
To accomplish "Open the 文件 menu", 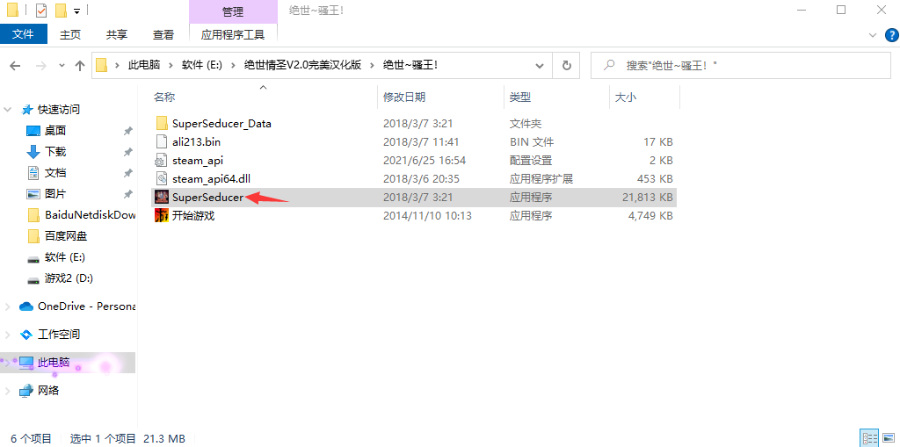I will click(x=23, y=34).
